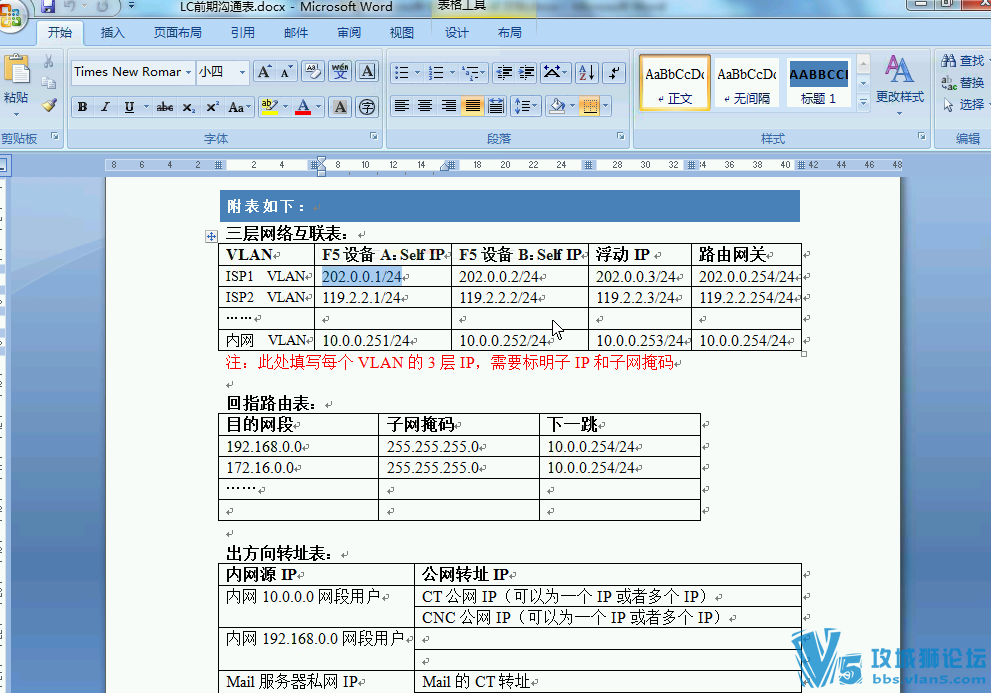Open the Times New Roman font dropdown
991x693 pixels.
[190, 72]
